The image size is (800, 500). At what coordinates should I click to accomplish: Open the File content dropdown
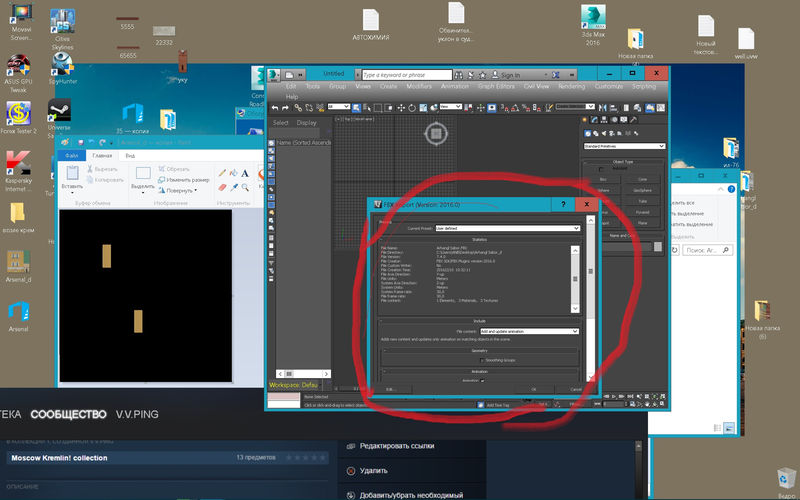(529, 331)
